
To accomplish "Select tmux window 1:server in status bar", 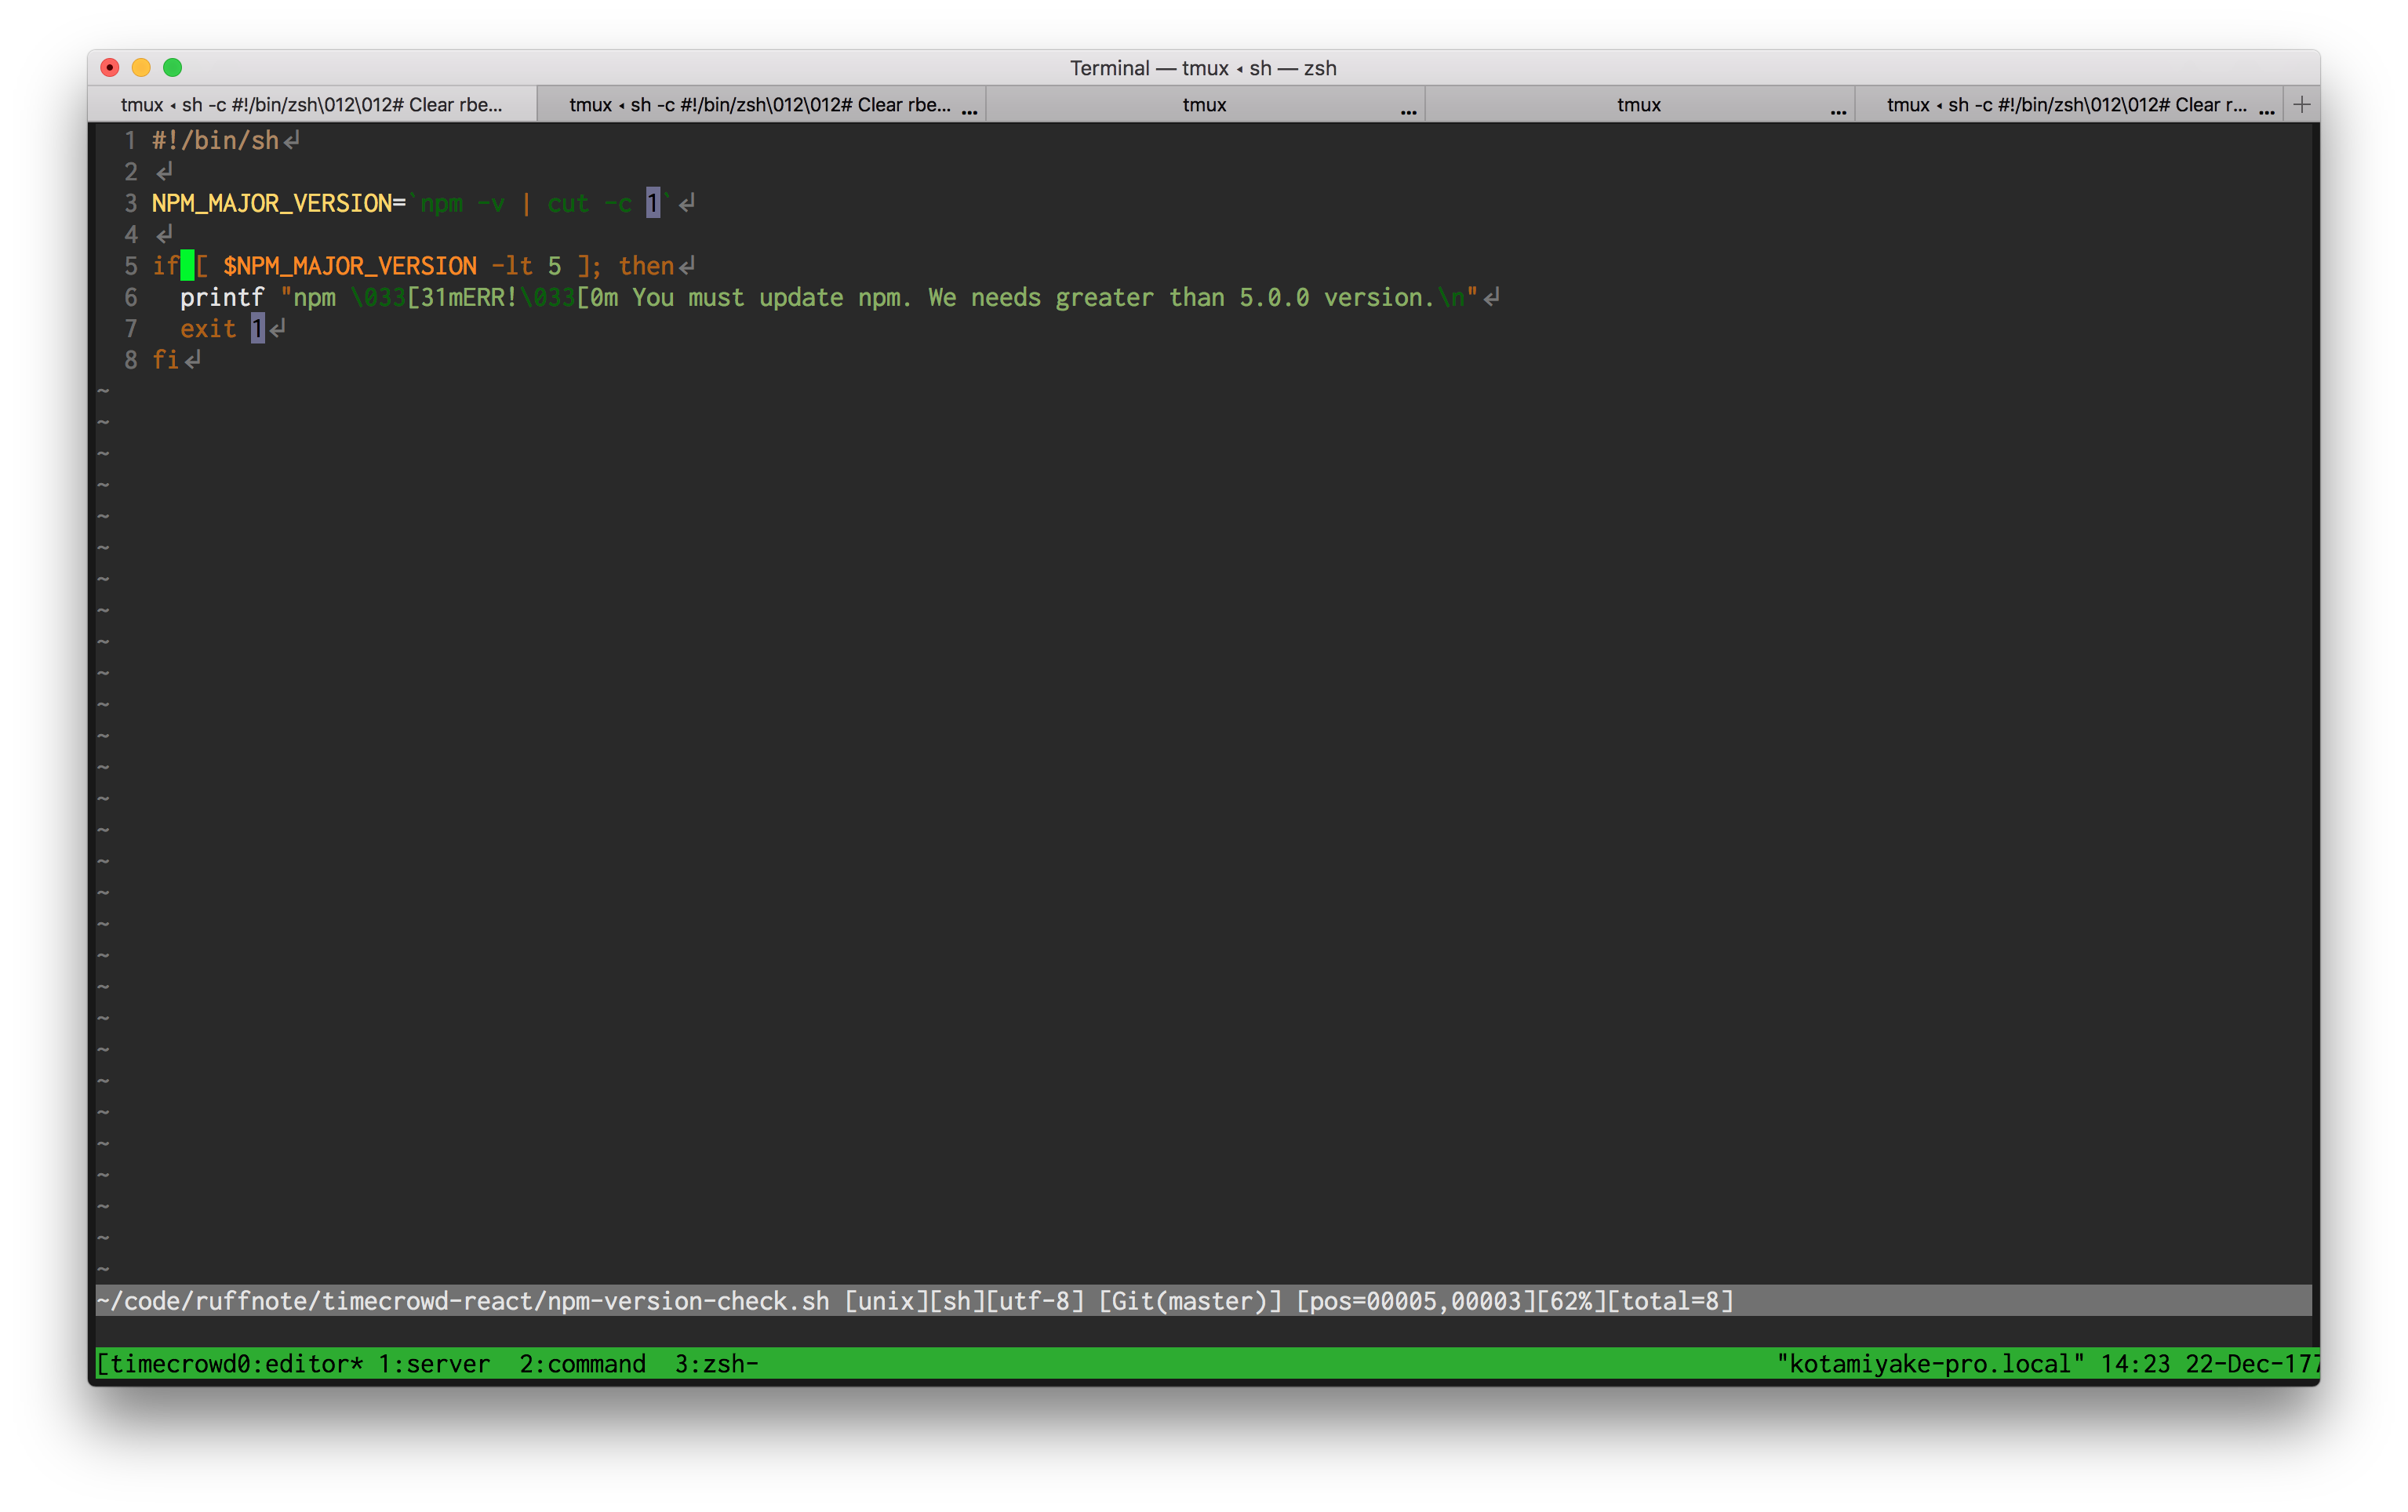I will (x=434, y=1364).
